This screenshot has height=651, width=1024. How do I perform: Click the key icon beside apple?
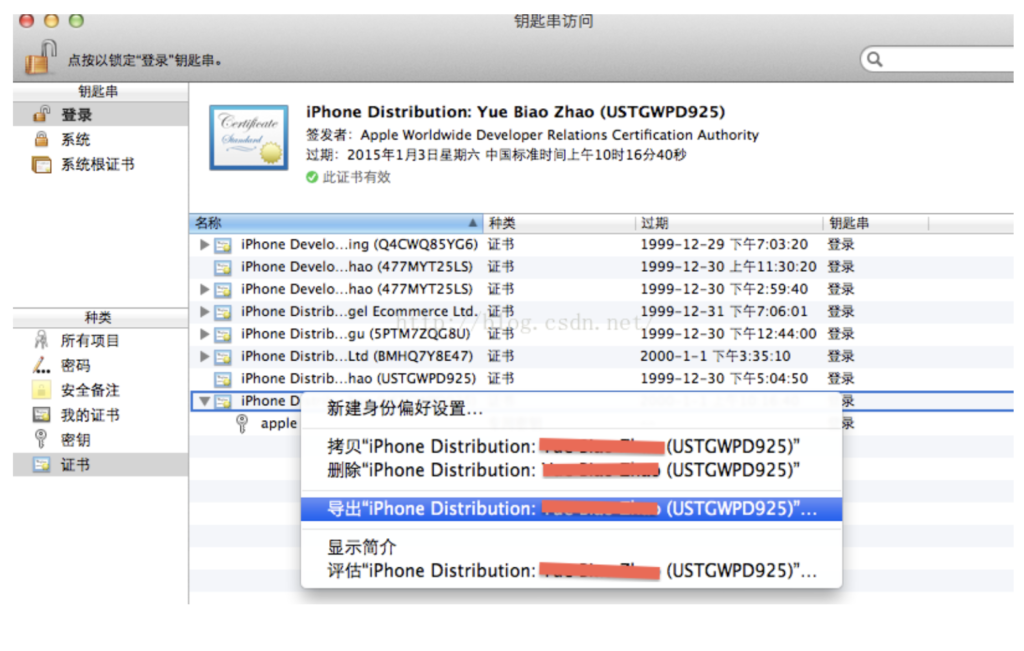[x=242, y=423]
